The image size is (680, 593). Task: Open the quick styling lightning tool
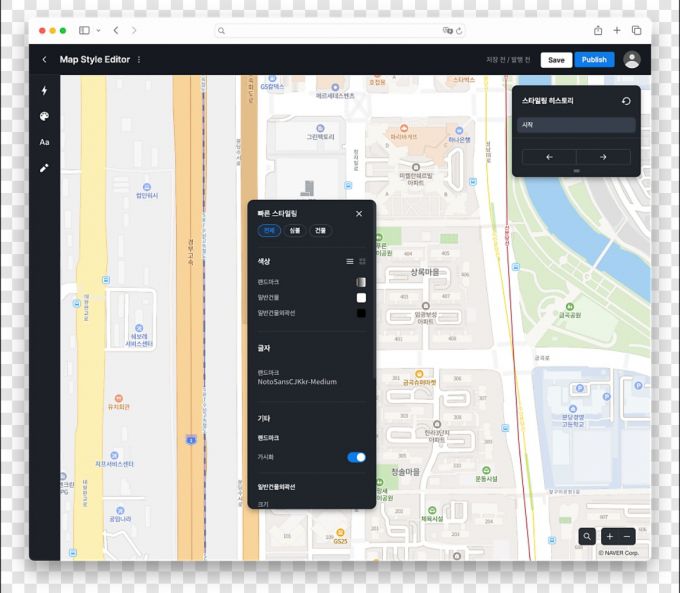tap(44, 91)
